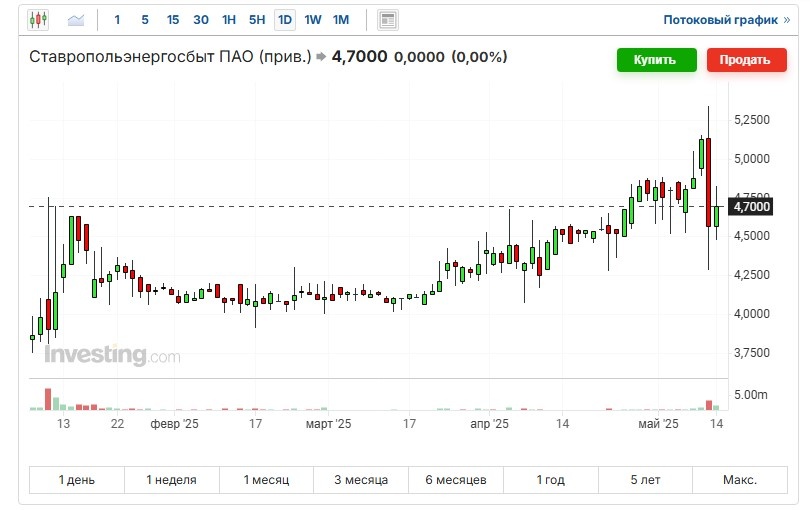This screenshot has height=510, width=810.
Task: Click the red Продать button
Action: coord(746,60)
